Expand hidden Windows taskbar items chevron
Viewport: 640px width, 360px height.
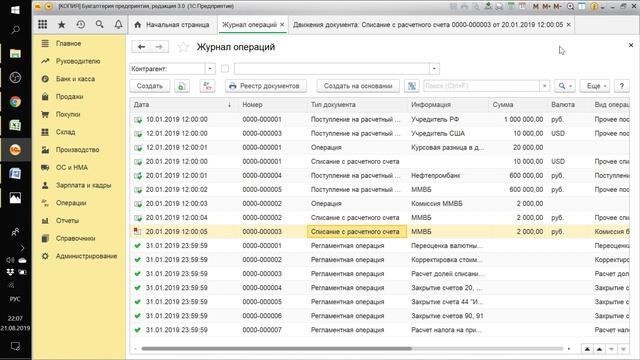(x=22, y=248)
